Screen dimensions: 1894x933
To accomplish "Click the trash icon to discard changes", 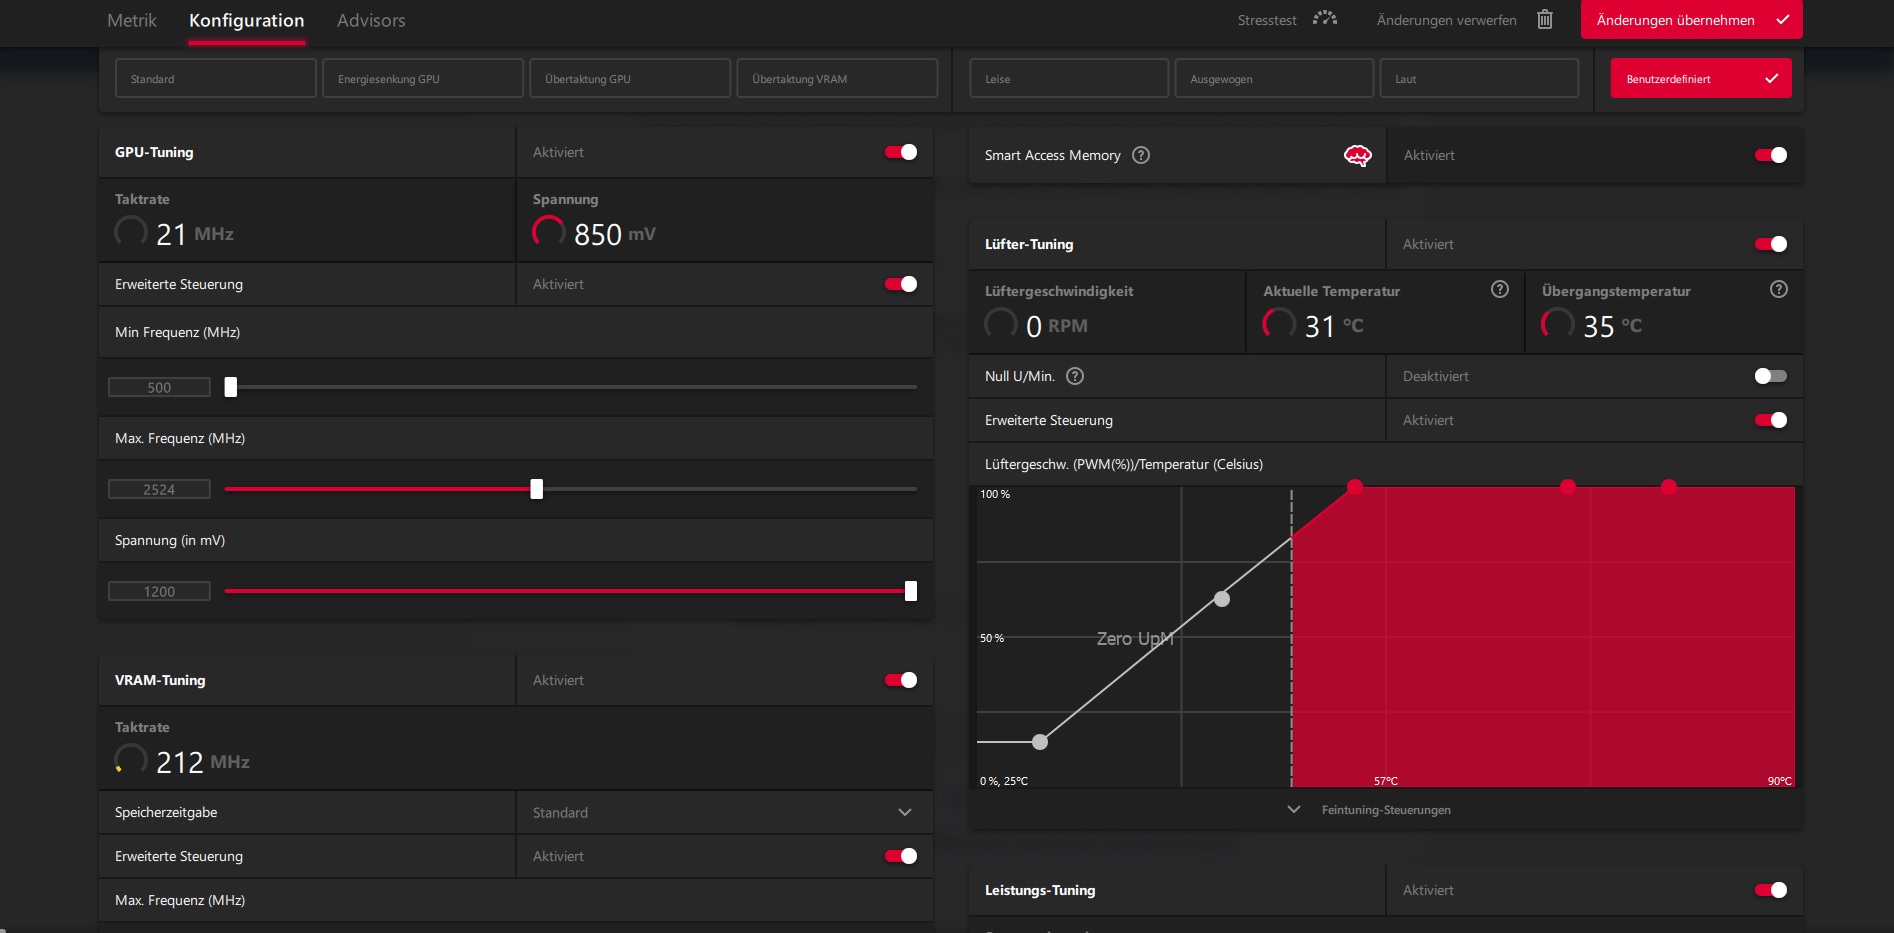I will 1545,19.
